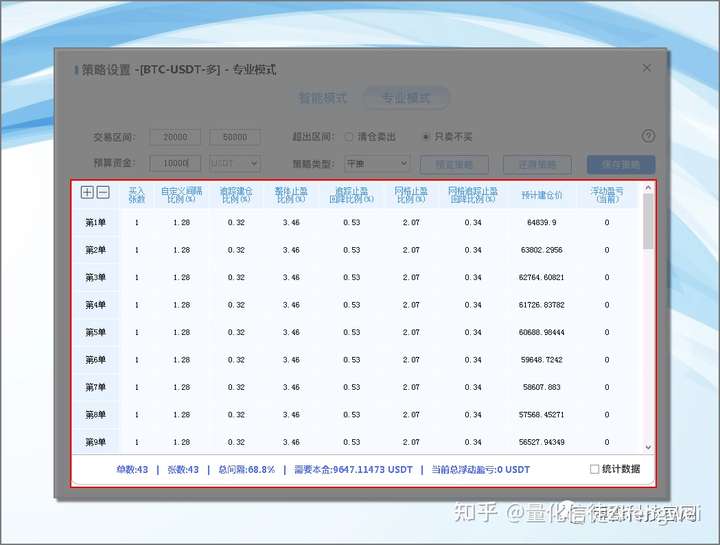Click the 还原策略 button
720x545 pixels.
pyautogui.click(x=537, y=164)
